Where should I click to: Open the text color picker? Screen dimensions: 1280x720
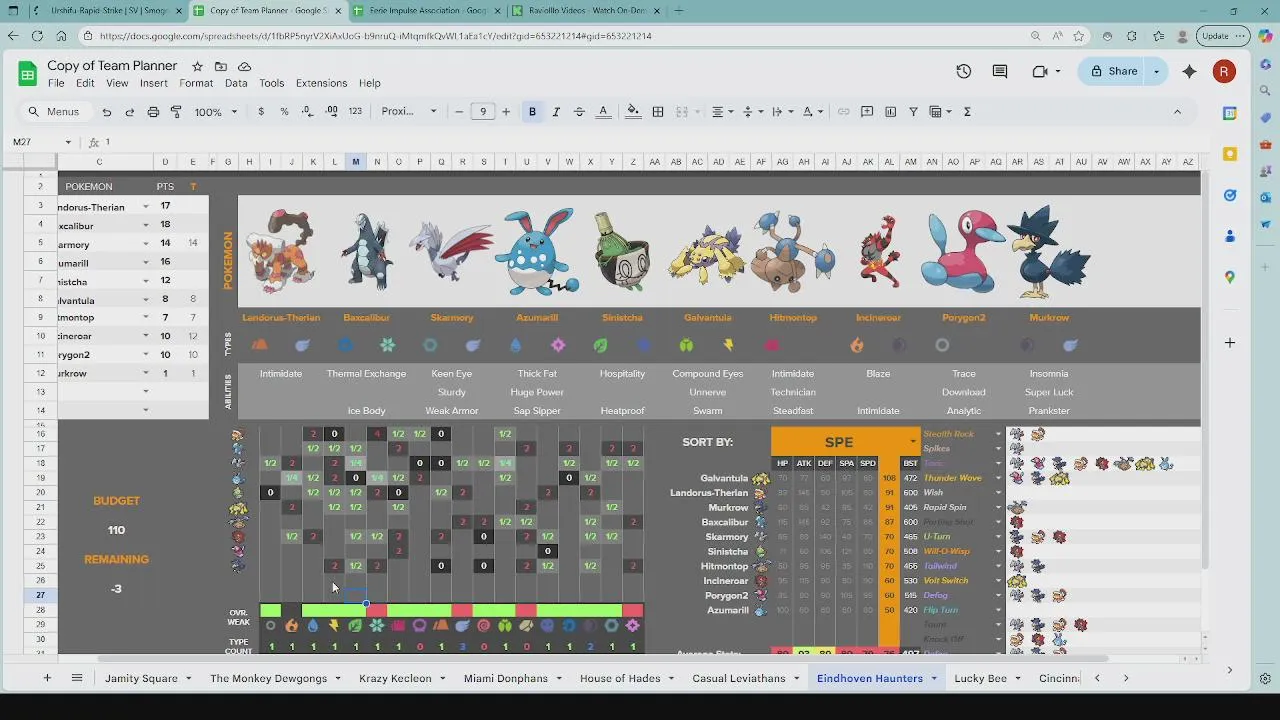(x=603, y=112)
